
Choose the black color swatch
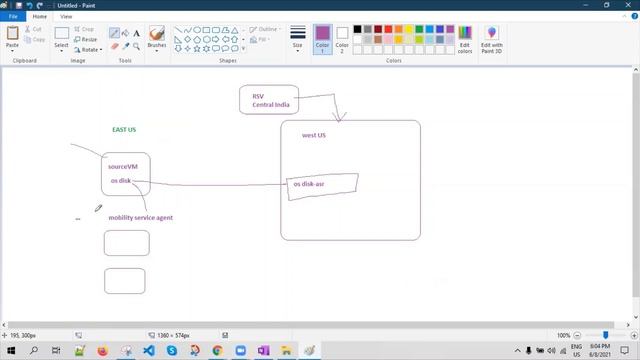(x=357, y=29)
